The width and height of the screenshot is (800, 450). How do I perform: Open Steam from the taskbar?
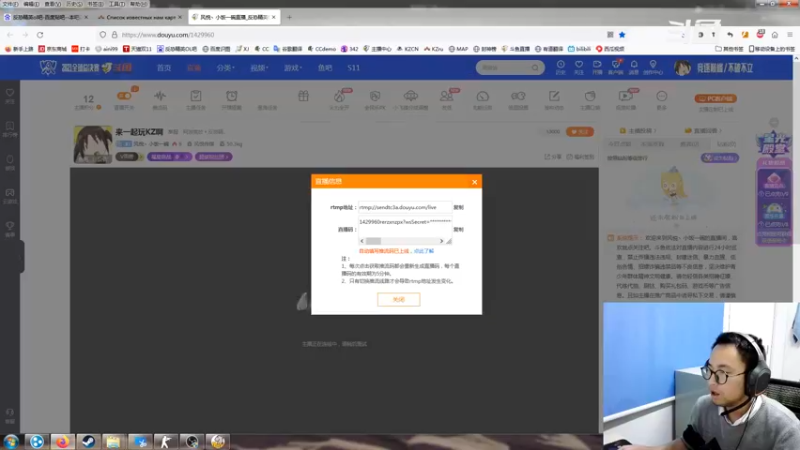pyautogui.click(x=88, y=441)
